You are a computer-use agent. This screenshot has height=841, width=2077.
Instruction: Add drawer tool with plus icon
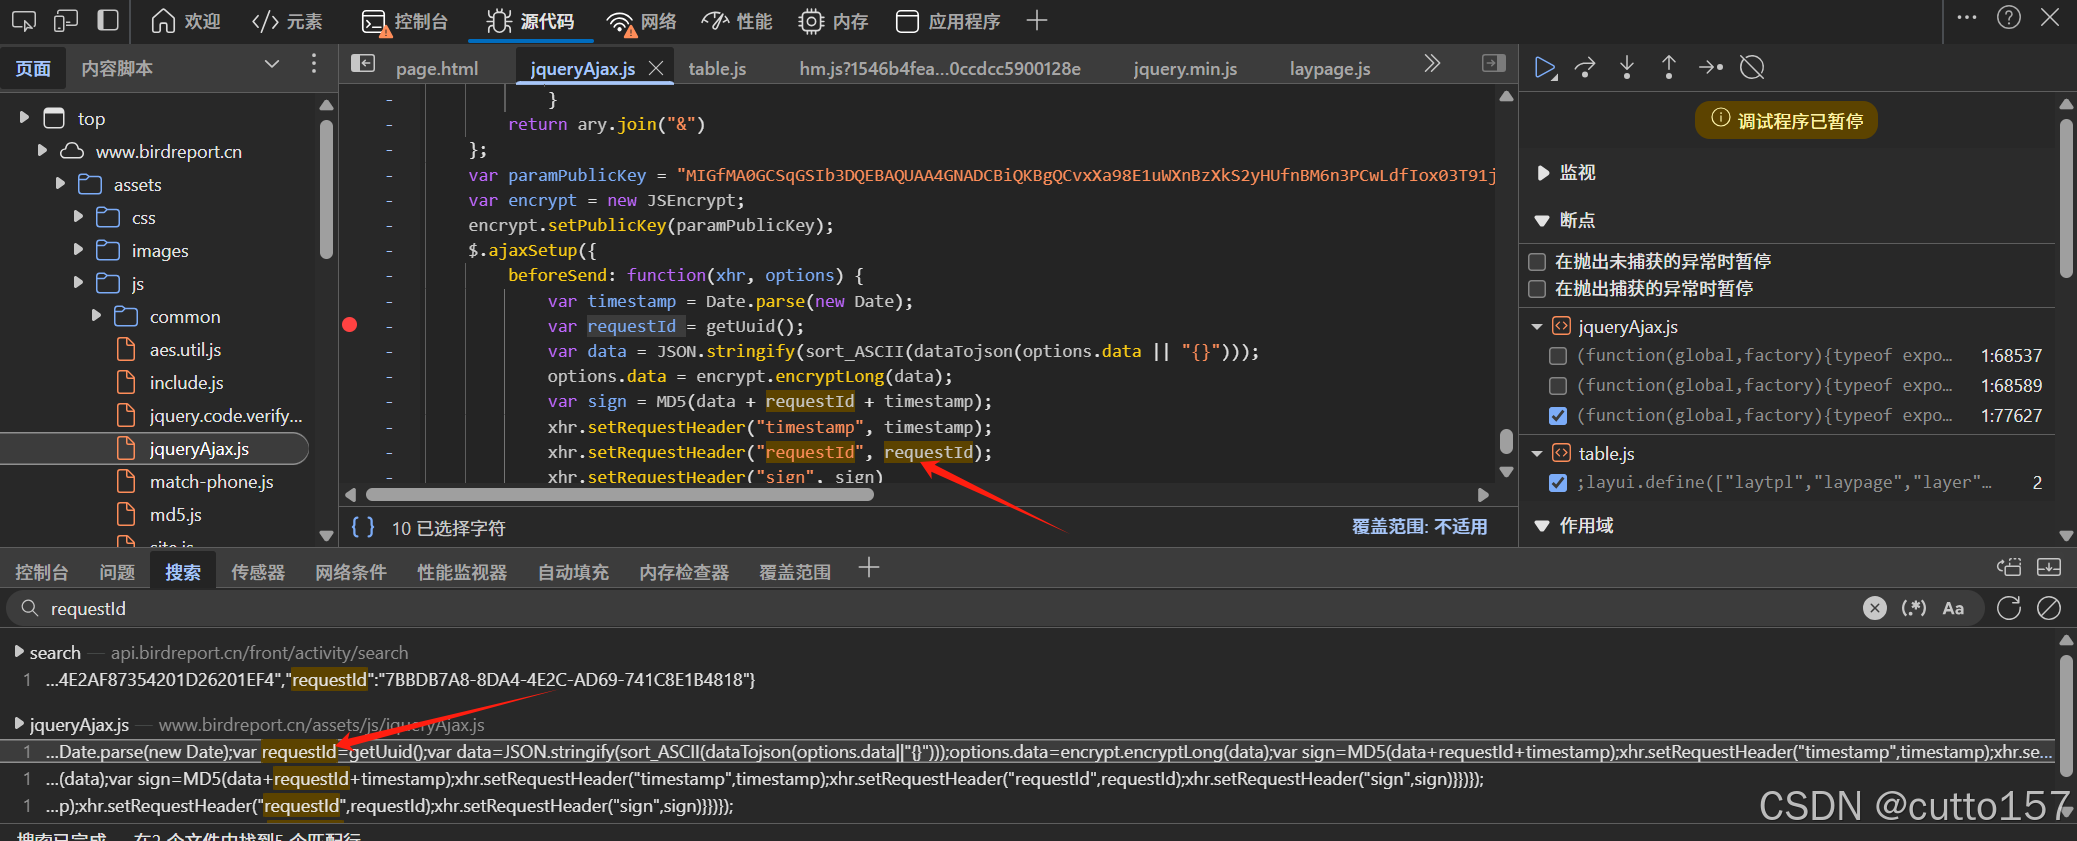click(869, 569)
